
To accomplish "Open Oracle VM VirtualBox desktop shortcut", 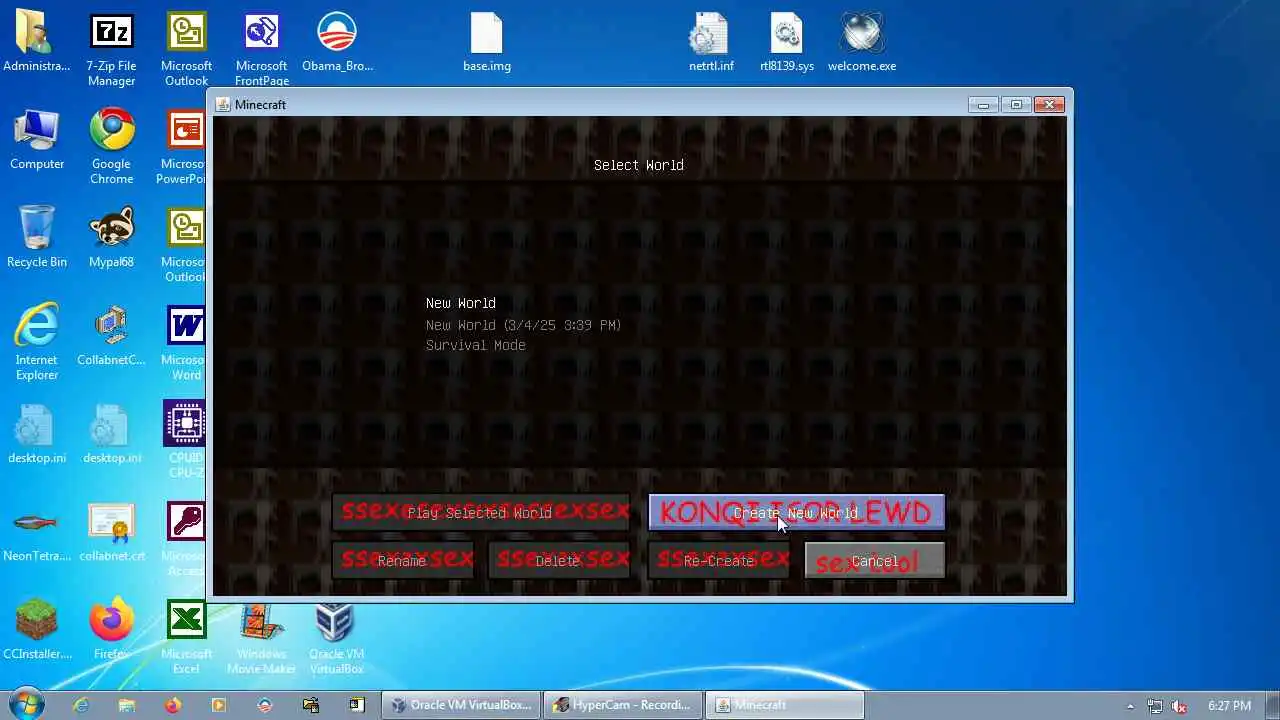I will [337, 637].
